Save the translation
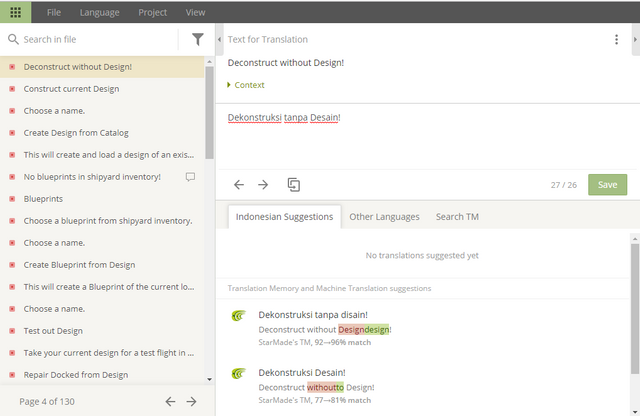Image resolution: width=640 pixels, height=416 pixels. (x=607, y=185)
